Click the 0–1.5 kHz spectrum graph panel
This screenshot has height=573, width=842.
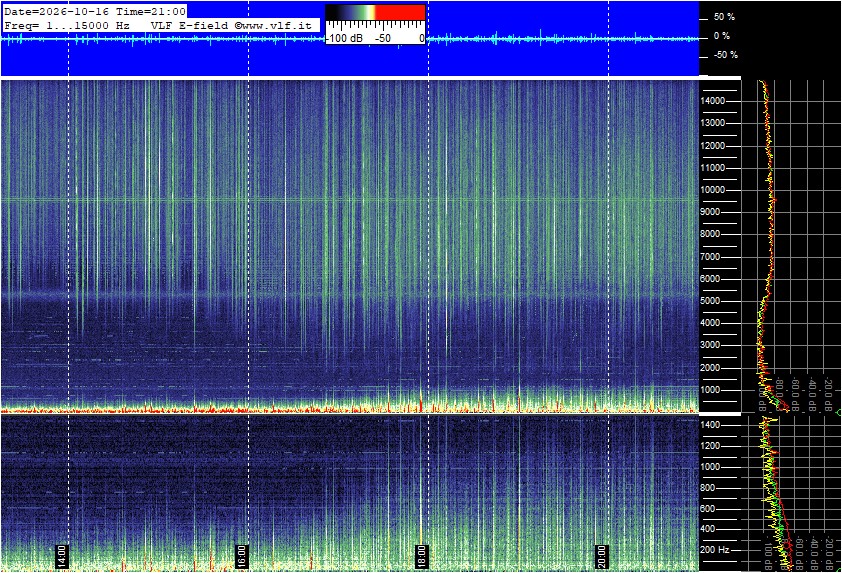[791, 493]
